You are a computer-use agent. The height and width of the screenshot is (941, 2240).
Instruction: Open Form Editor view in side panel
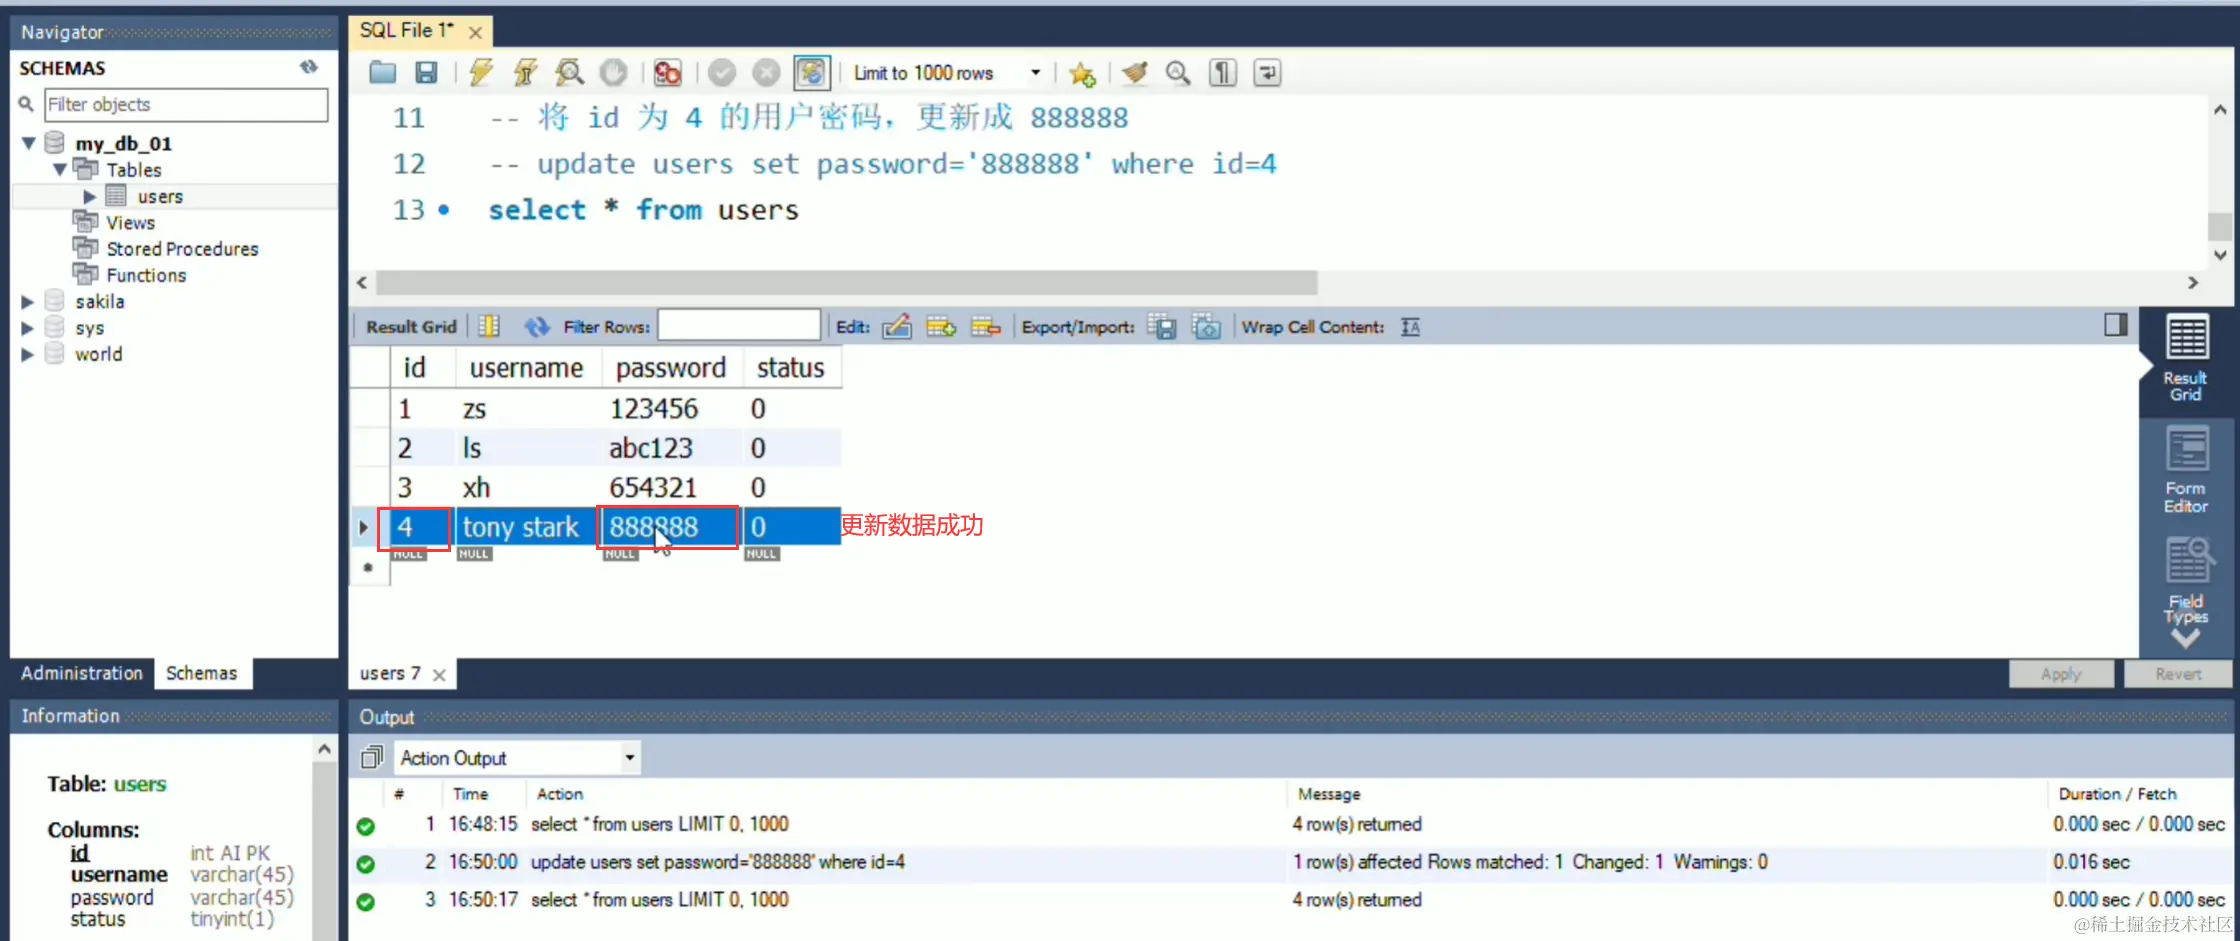coord(2186,469)
